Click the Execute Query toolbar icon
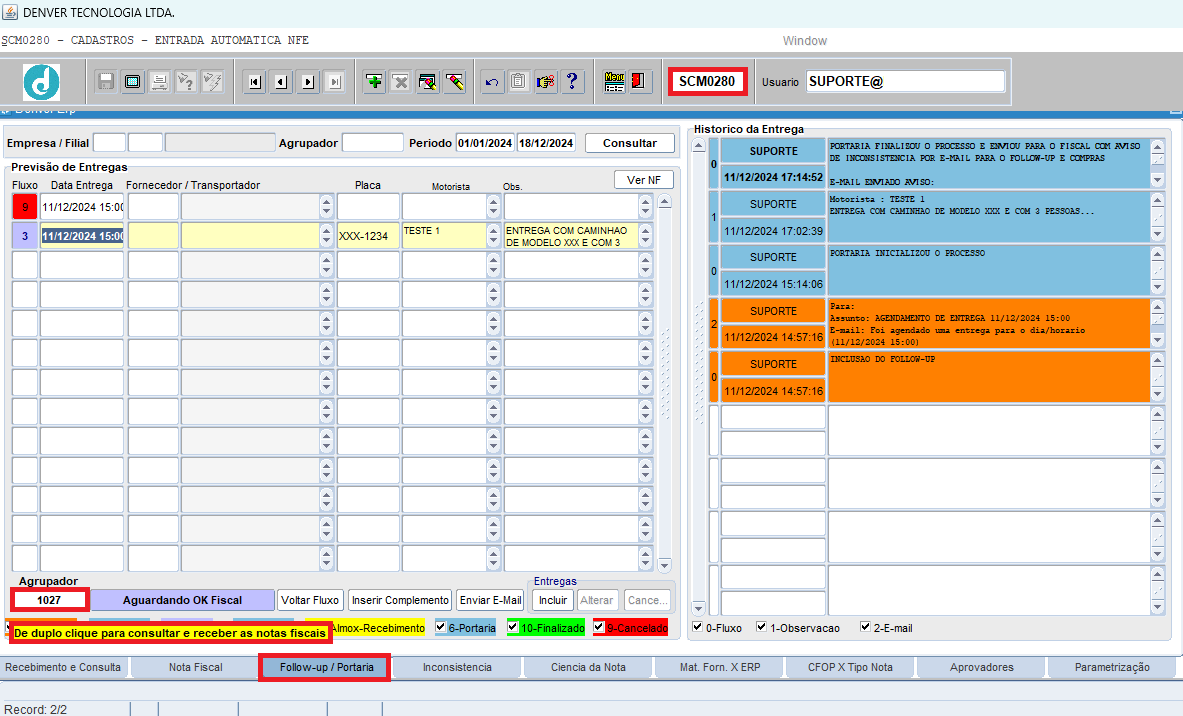The image size is (1183, 716). (x=213, y=81)
